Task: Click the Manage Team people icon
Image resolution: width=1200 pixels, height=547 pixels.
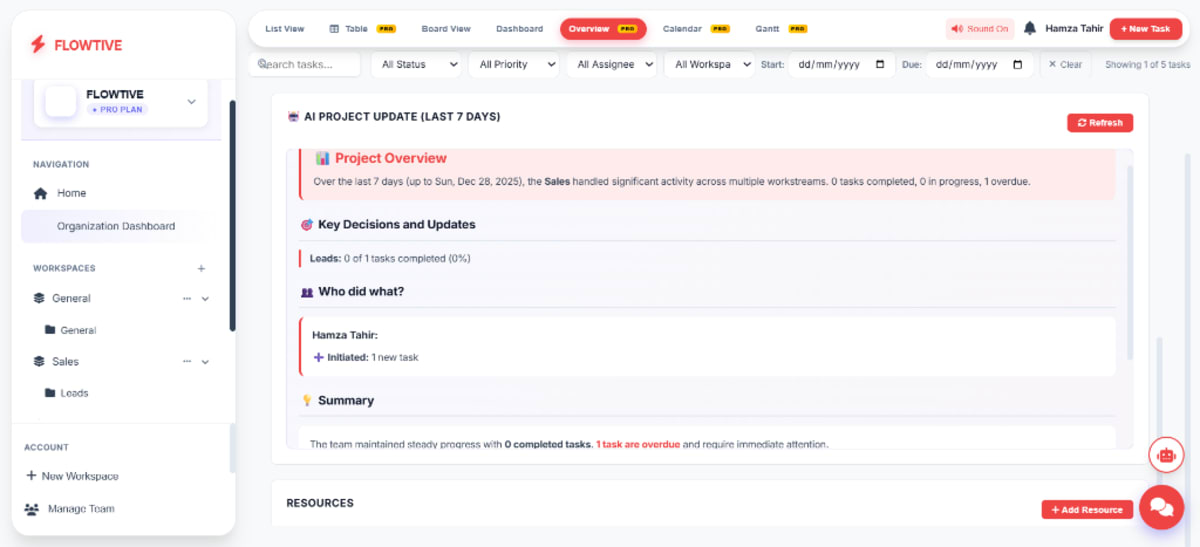Action: point(31,509)
